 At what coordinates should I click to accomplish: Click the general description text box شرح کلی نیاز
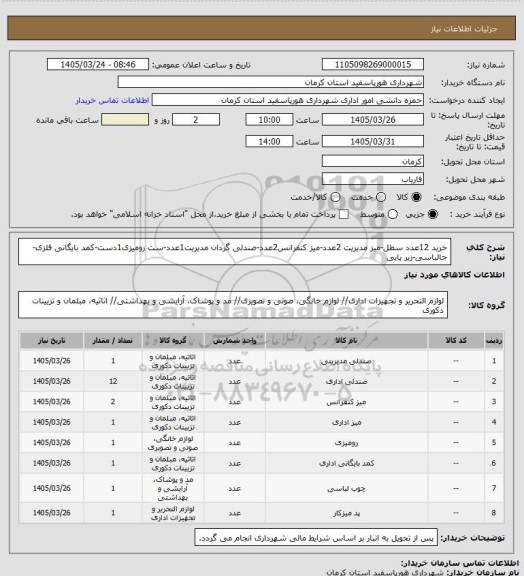(234, 252)
